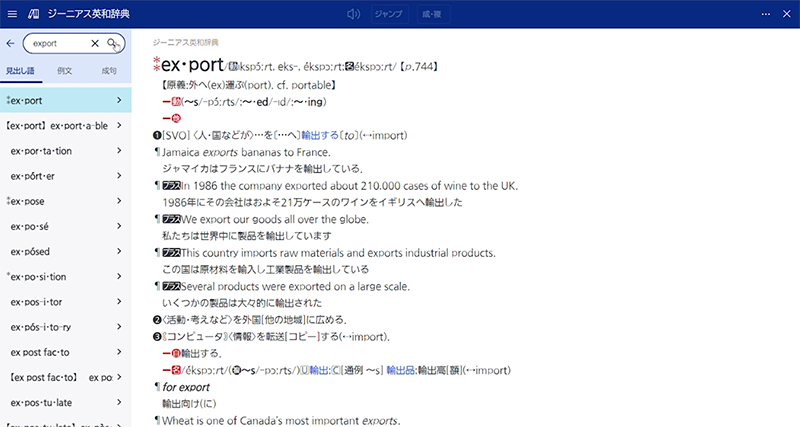Open the hamburger menu
The width and height of the screenshot is (800, 427).
12,14
